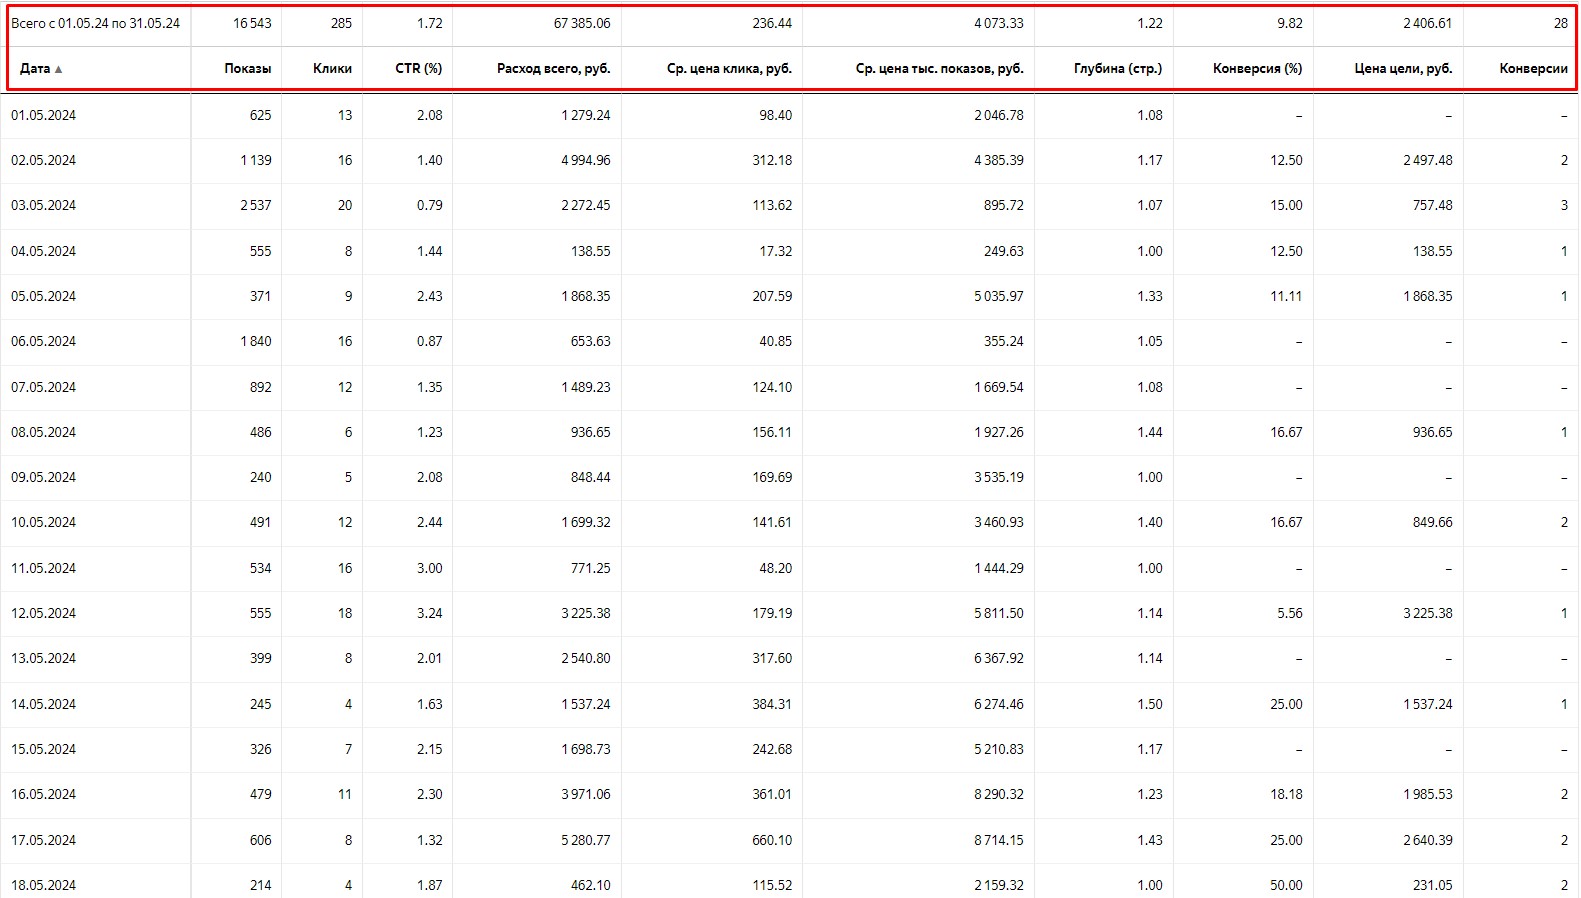Click the date cell 09.05.2024

click(x=44, y=477)
